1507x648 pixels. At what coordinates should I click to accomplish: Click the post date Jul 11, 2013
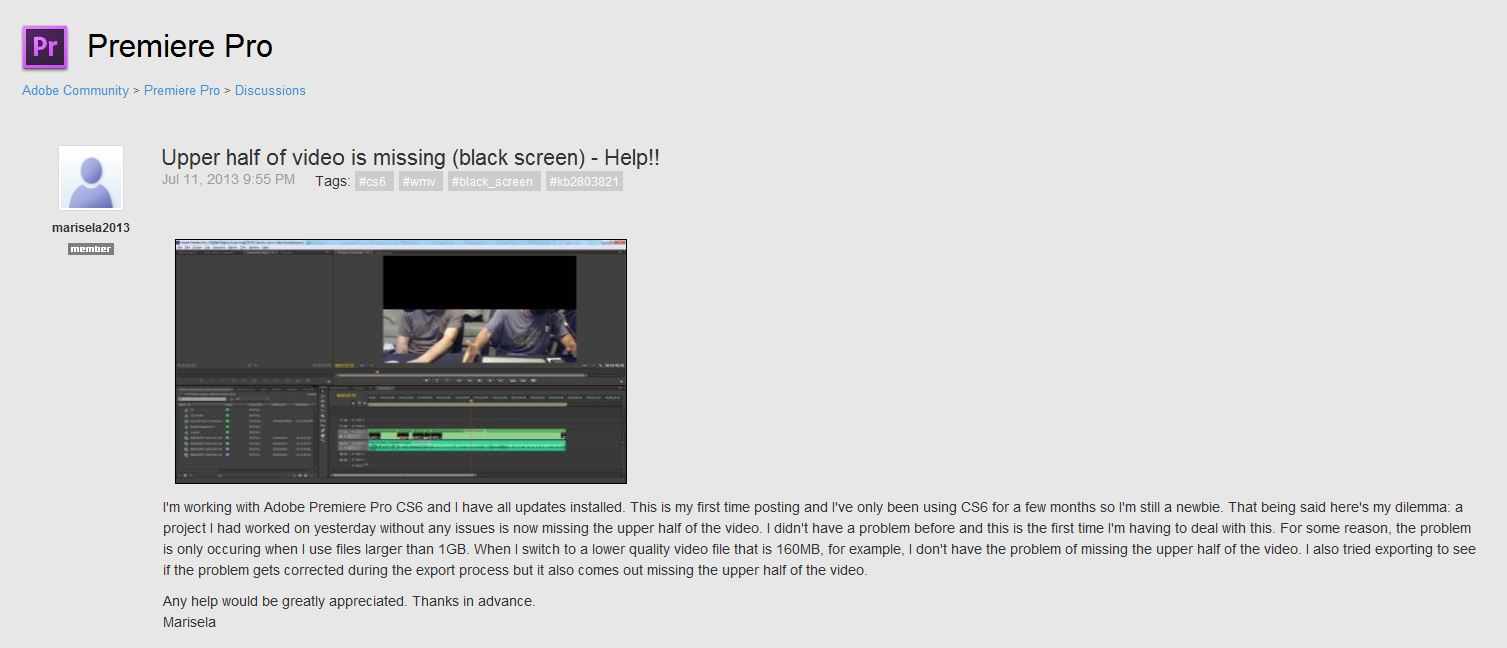228,180
